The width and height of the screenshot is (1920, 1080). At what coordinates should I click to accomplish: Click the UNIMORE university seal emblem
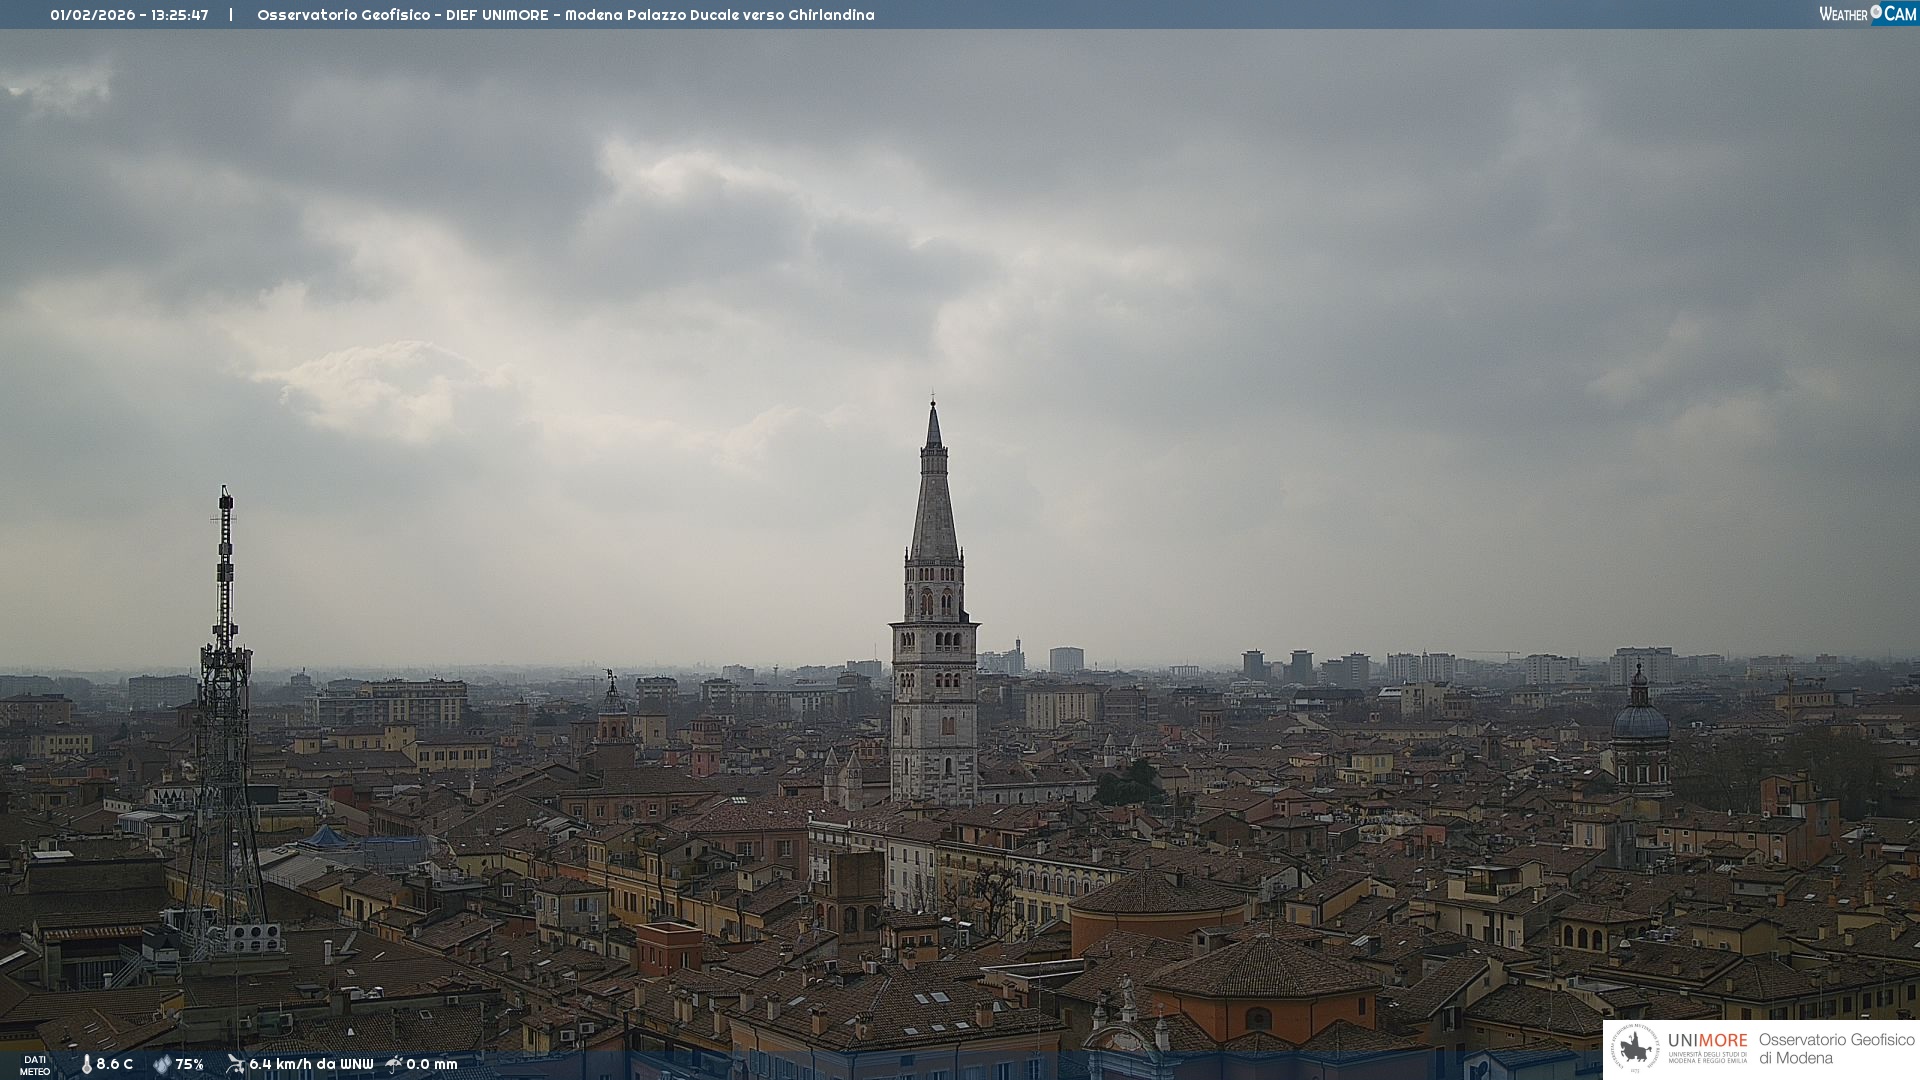(1635, 1049)
